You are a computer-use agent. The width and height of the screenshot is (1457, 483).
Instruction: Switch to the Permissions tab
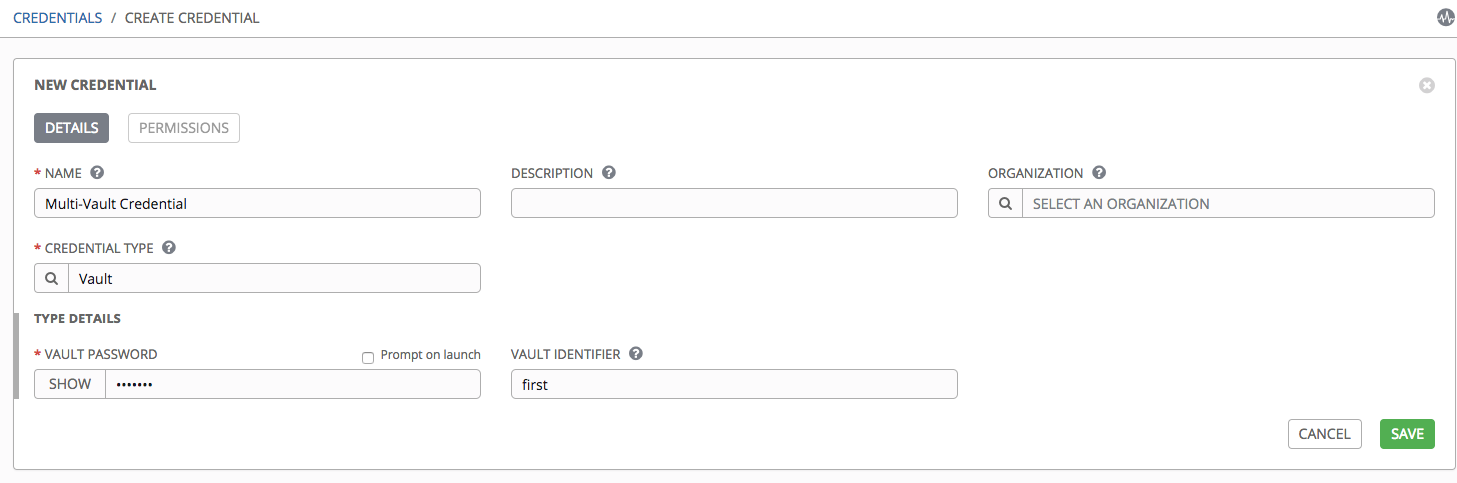tap(184, 128)
